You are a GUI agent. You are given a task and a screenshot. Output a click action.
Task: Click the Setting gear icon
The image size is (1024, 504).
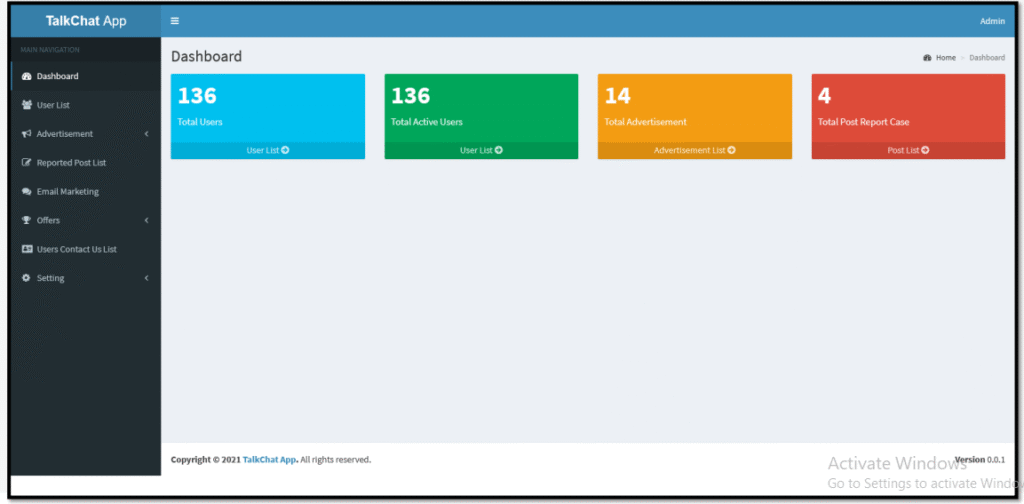(26, 279)
